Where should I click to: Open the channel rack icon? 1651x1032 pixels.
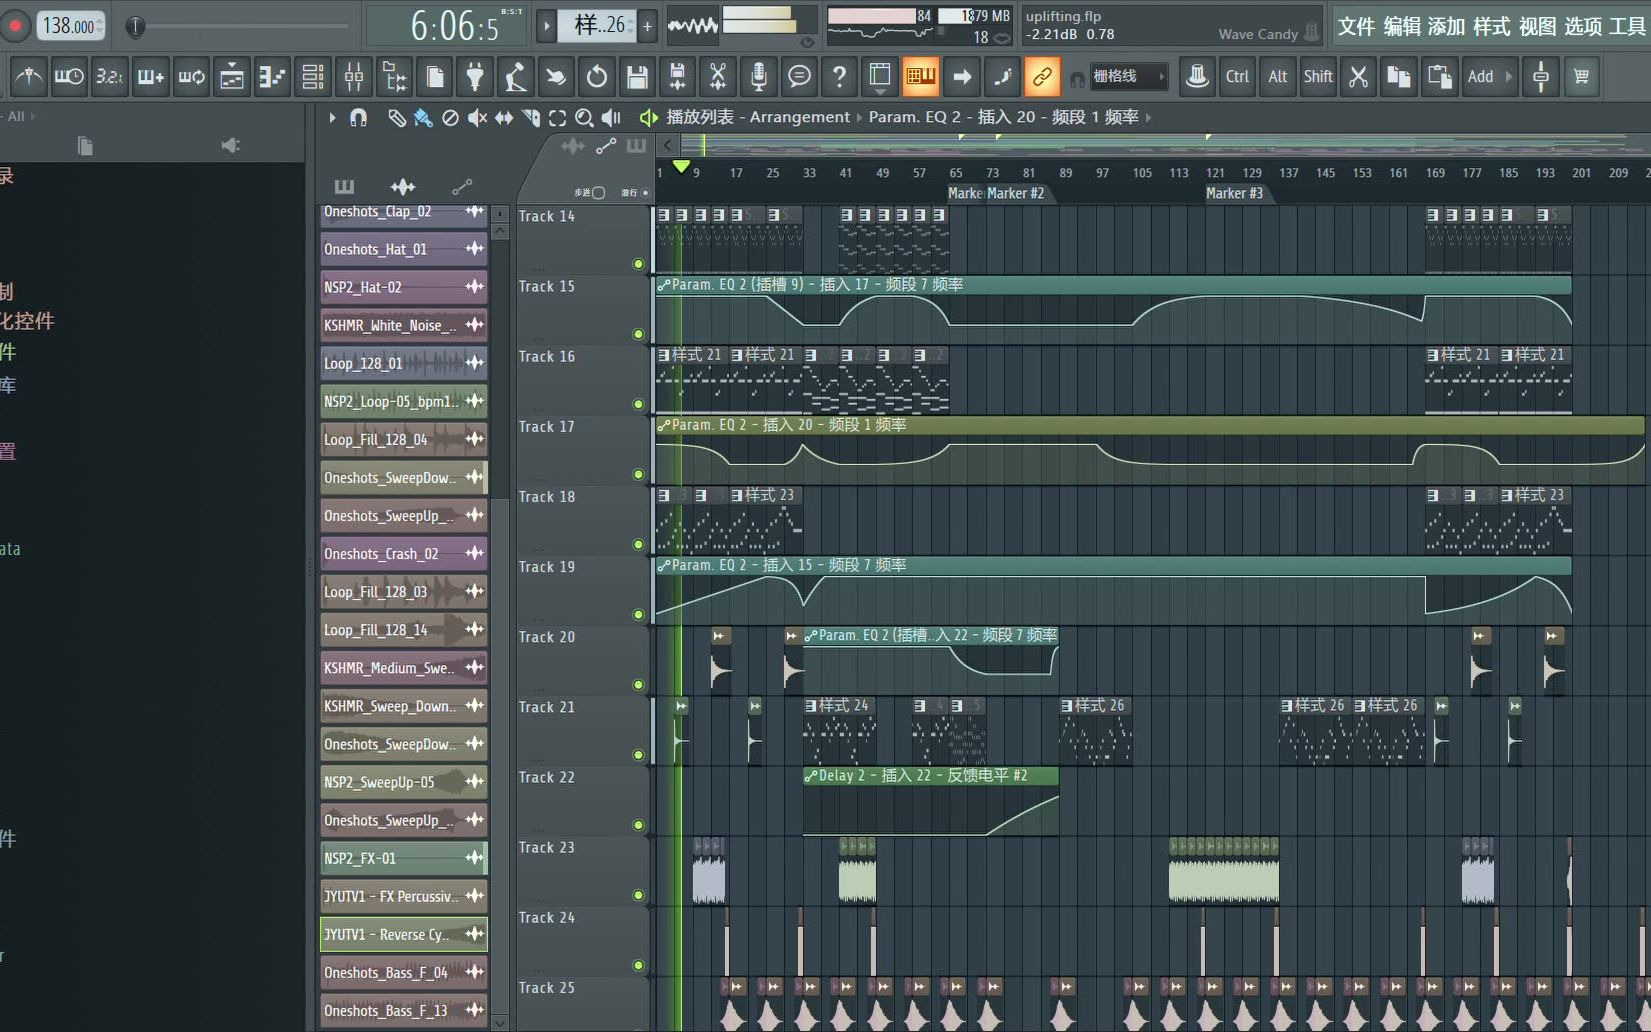313,76
